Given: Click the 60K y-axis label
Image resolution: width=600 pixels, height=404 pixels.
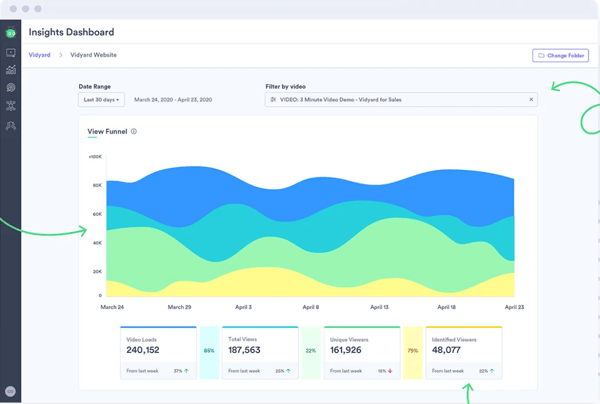Looking at the screenshot, I should point(97,214).
